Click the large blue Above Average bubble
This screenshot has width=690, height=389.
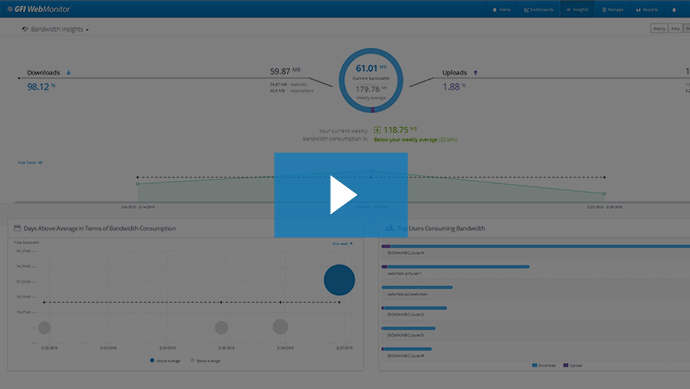pyautogui.click(x=339, y=280)
